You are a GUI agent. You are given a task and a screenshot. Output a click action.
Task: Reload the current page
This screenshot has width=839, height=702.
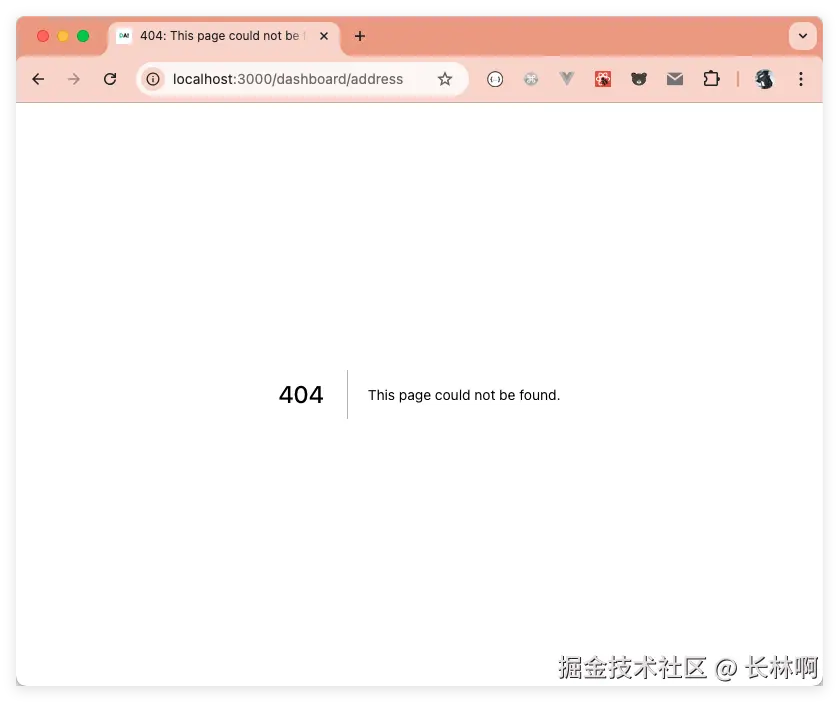[110, 79]
